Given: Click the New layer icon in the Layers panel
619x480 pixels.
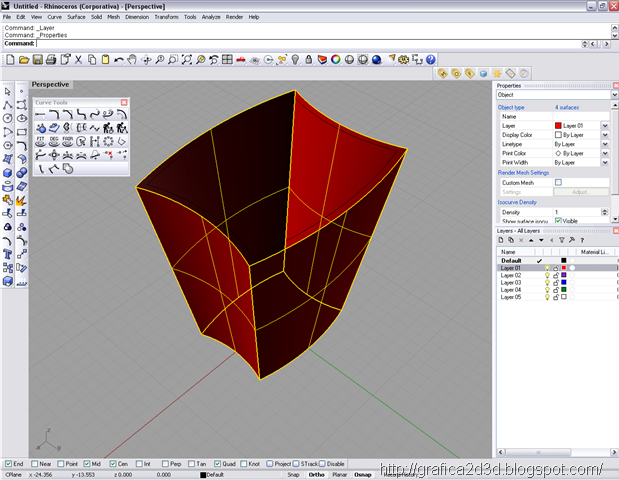Looking at the screenshot, I should pos(501,240).
